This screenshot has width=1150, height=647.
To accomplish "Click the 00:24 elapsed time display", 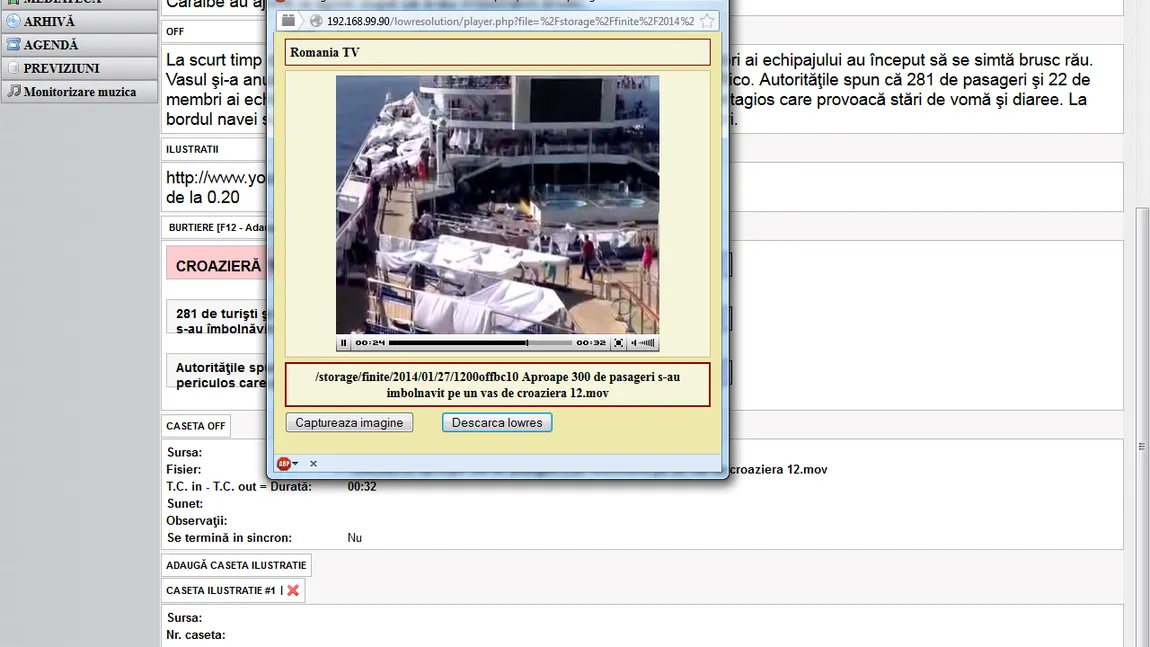I will [x=370, y=343].
